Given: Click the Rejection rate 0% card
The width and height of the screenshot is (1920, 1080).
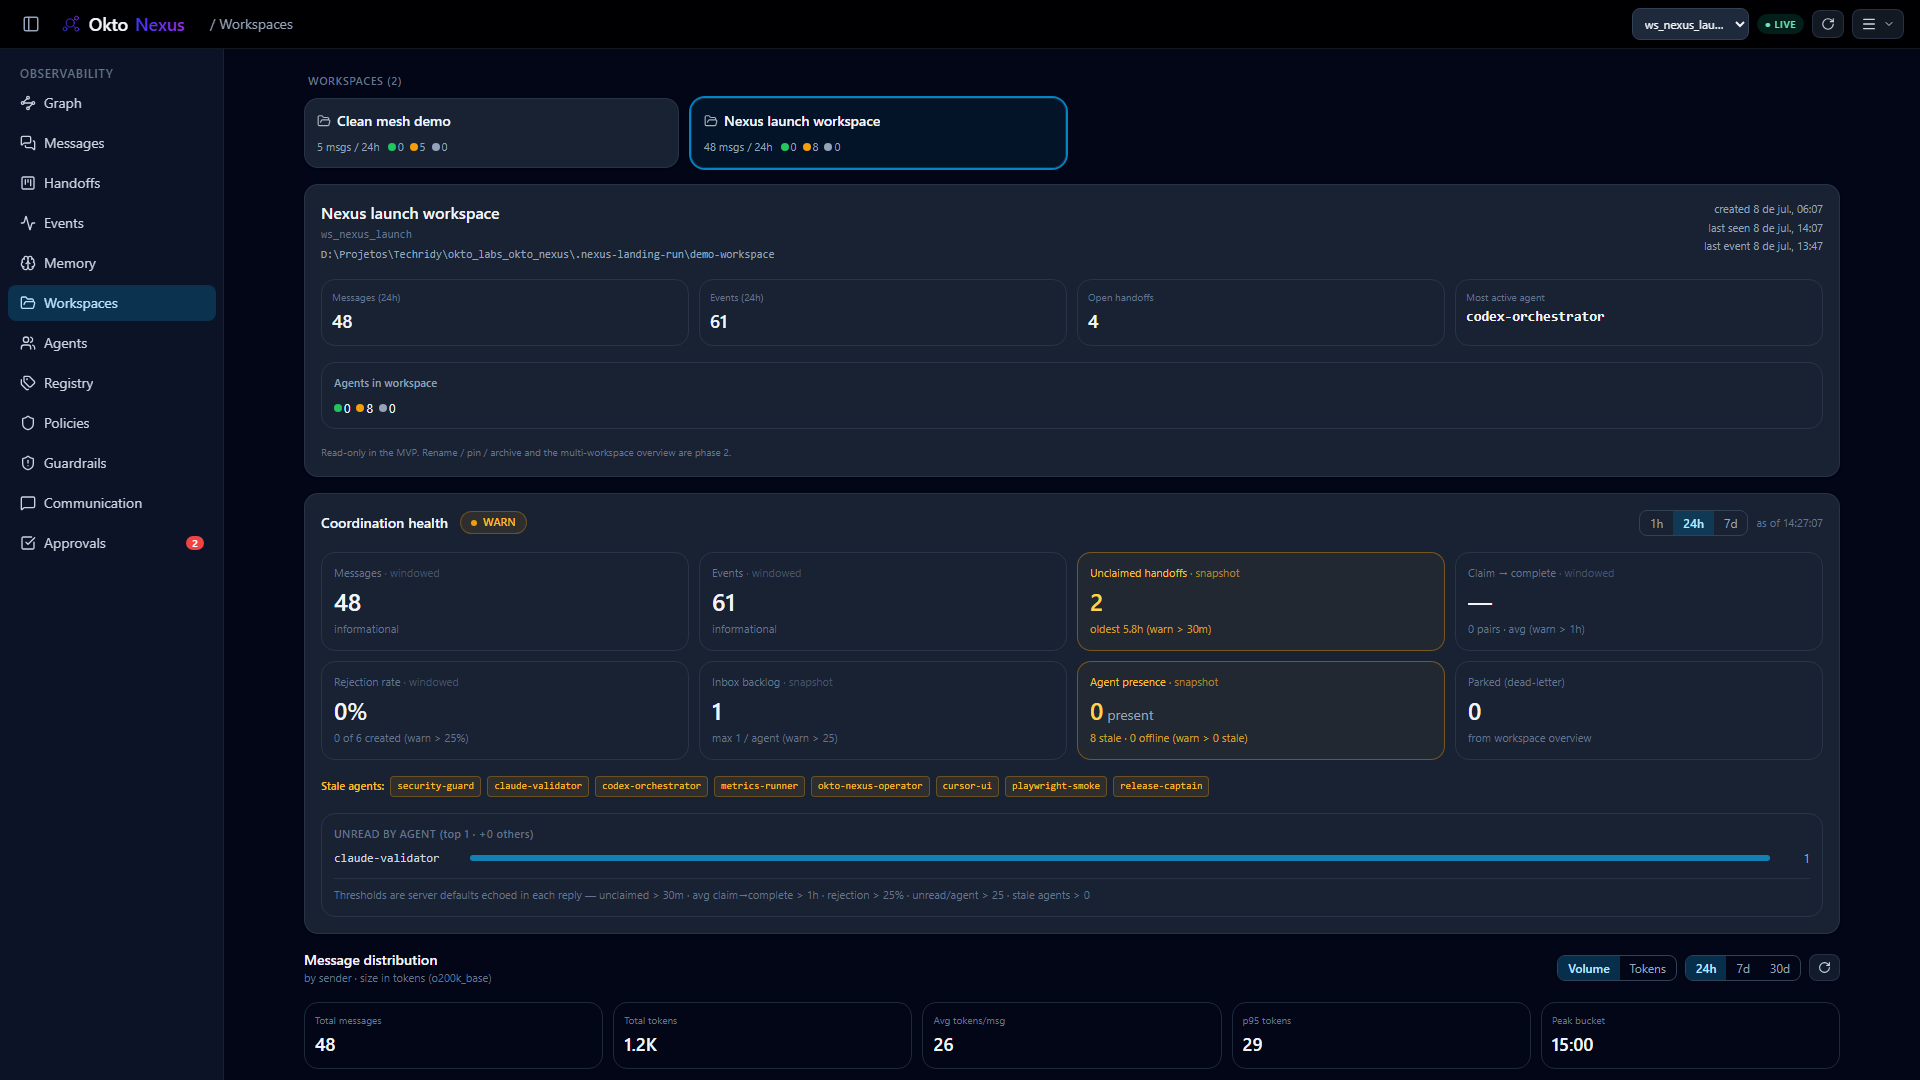Looking at the screenshot, I should pyautogui.click(x=504, y=710).
